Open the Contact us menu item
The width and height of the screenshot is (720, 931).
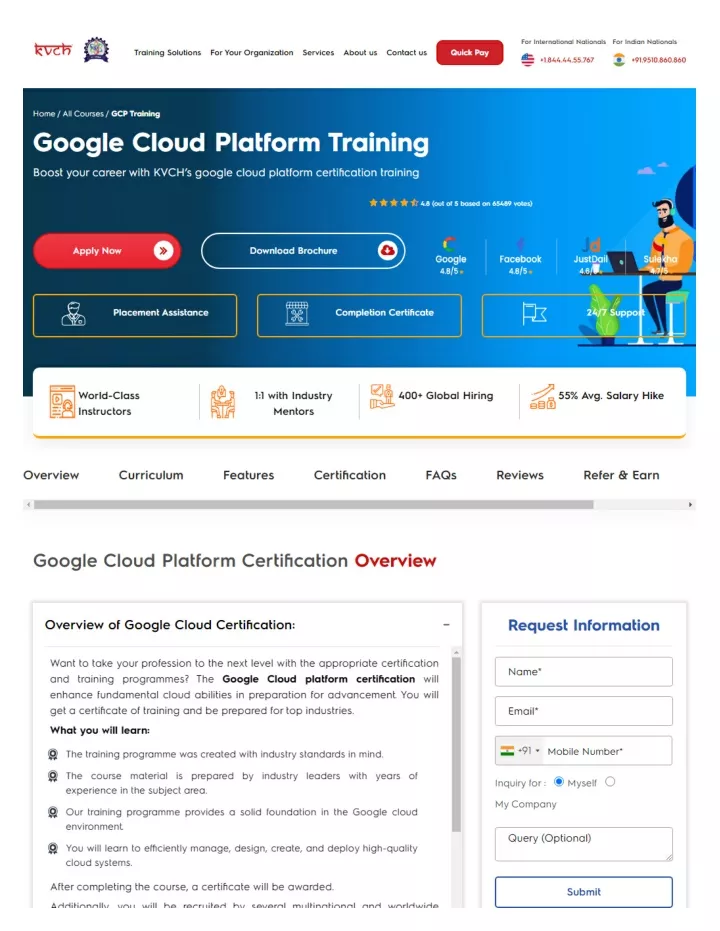tap(407, 53)
